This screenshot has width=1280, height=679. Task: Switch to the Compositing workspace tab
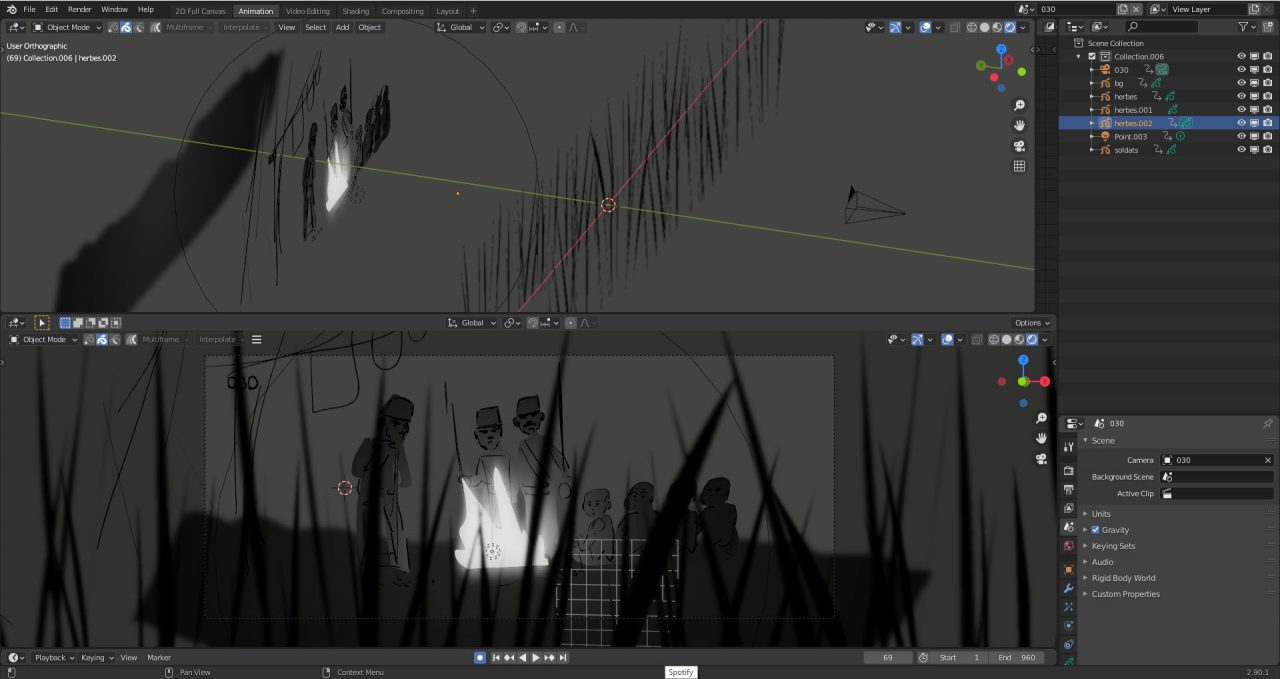[x=403, y=11]
